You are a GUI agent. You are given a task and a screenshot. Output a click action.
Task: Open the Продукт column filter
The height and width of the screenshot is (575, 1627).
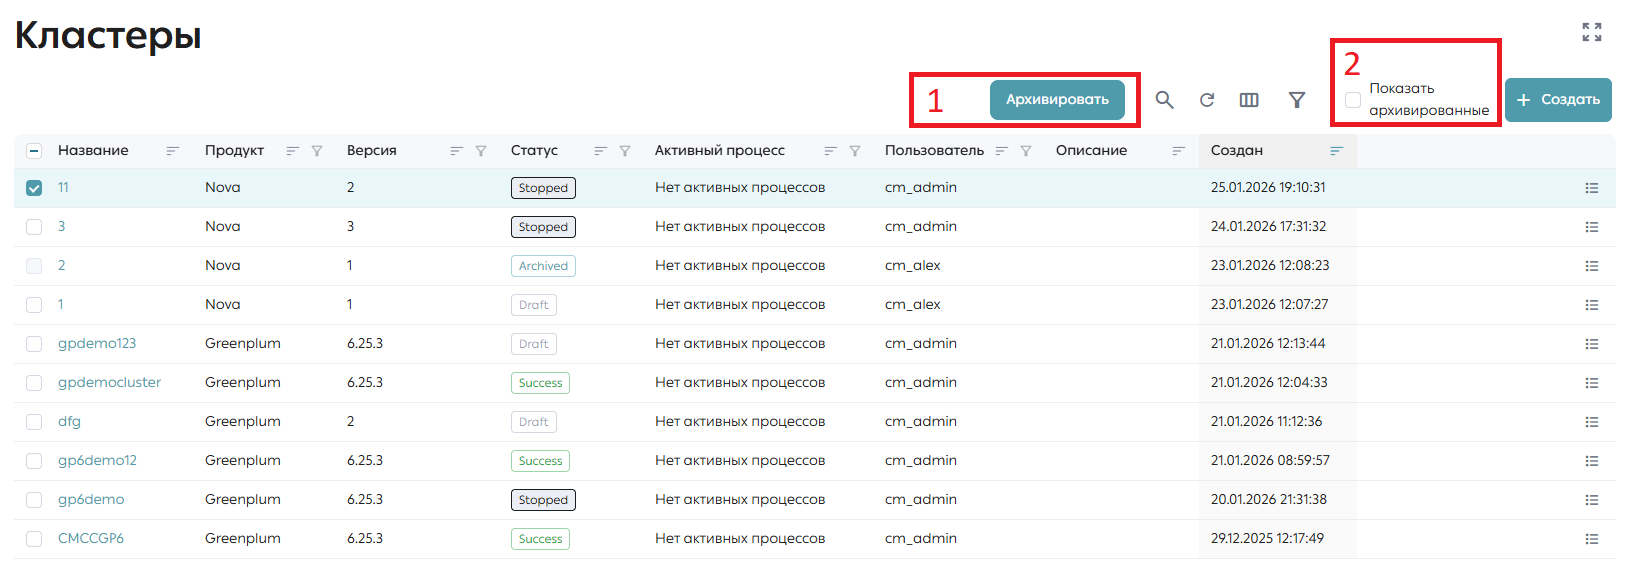pyautogui.click(x=317, y=151)
